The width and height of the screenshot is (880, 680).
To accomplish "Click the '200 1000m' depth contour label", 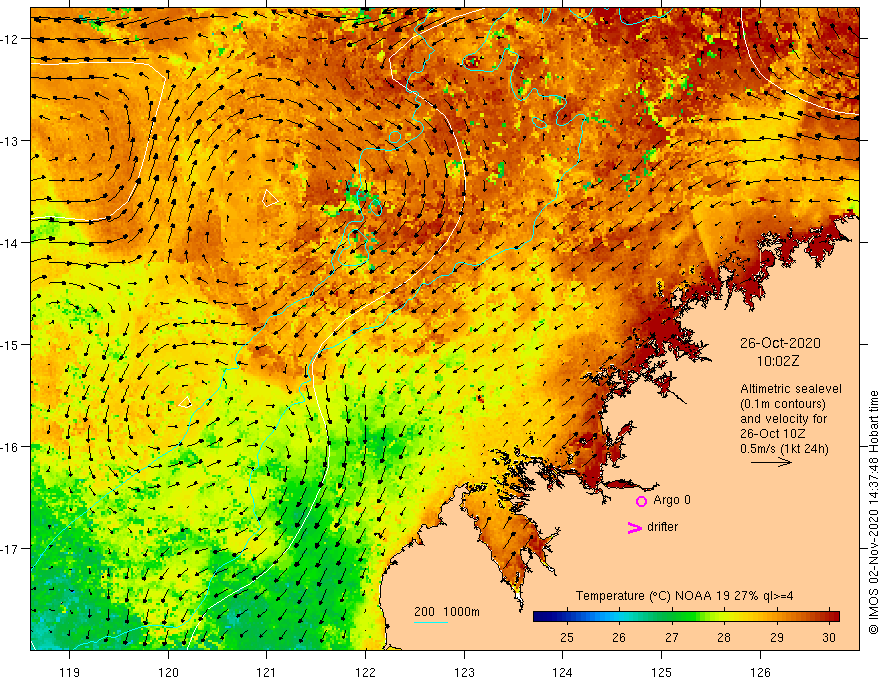I will click(x=447, y=612).
